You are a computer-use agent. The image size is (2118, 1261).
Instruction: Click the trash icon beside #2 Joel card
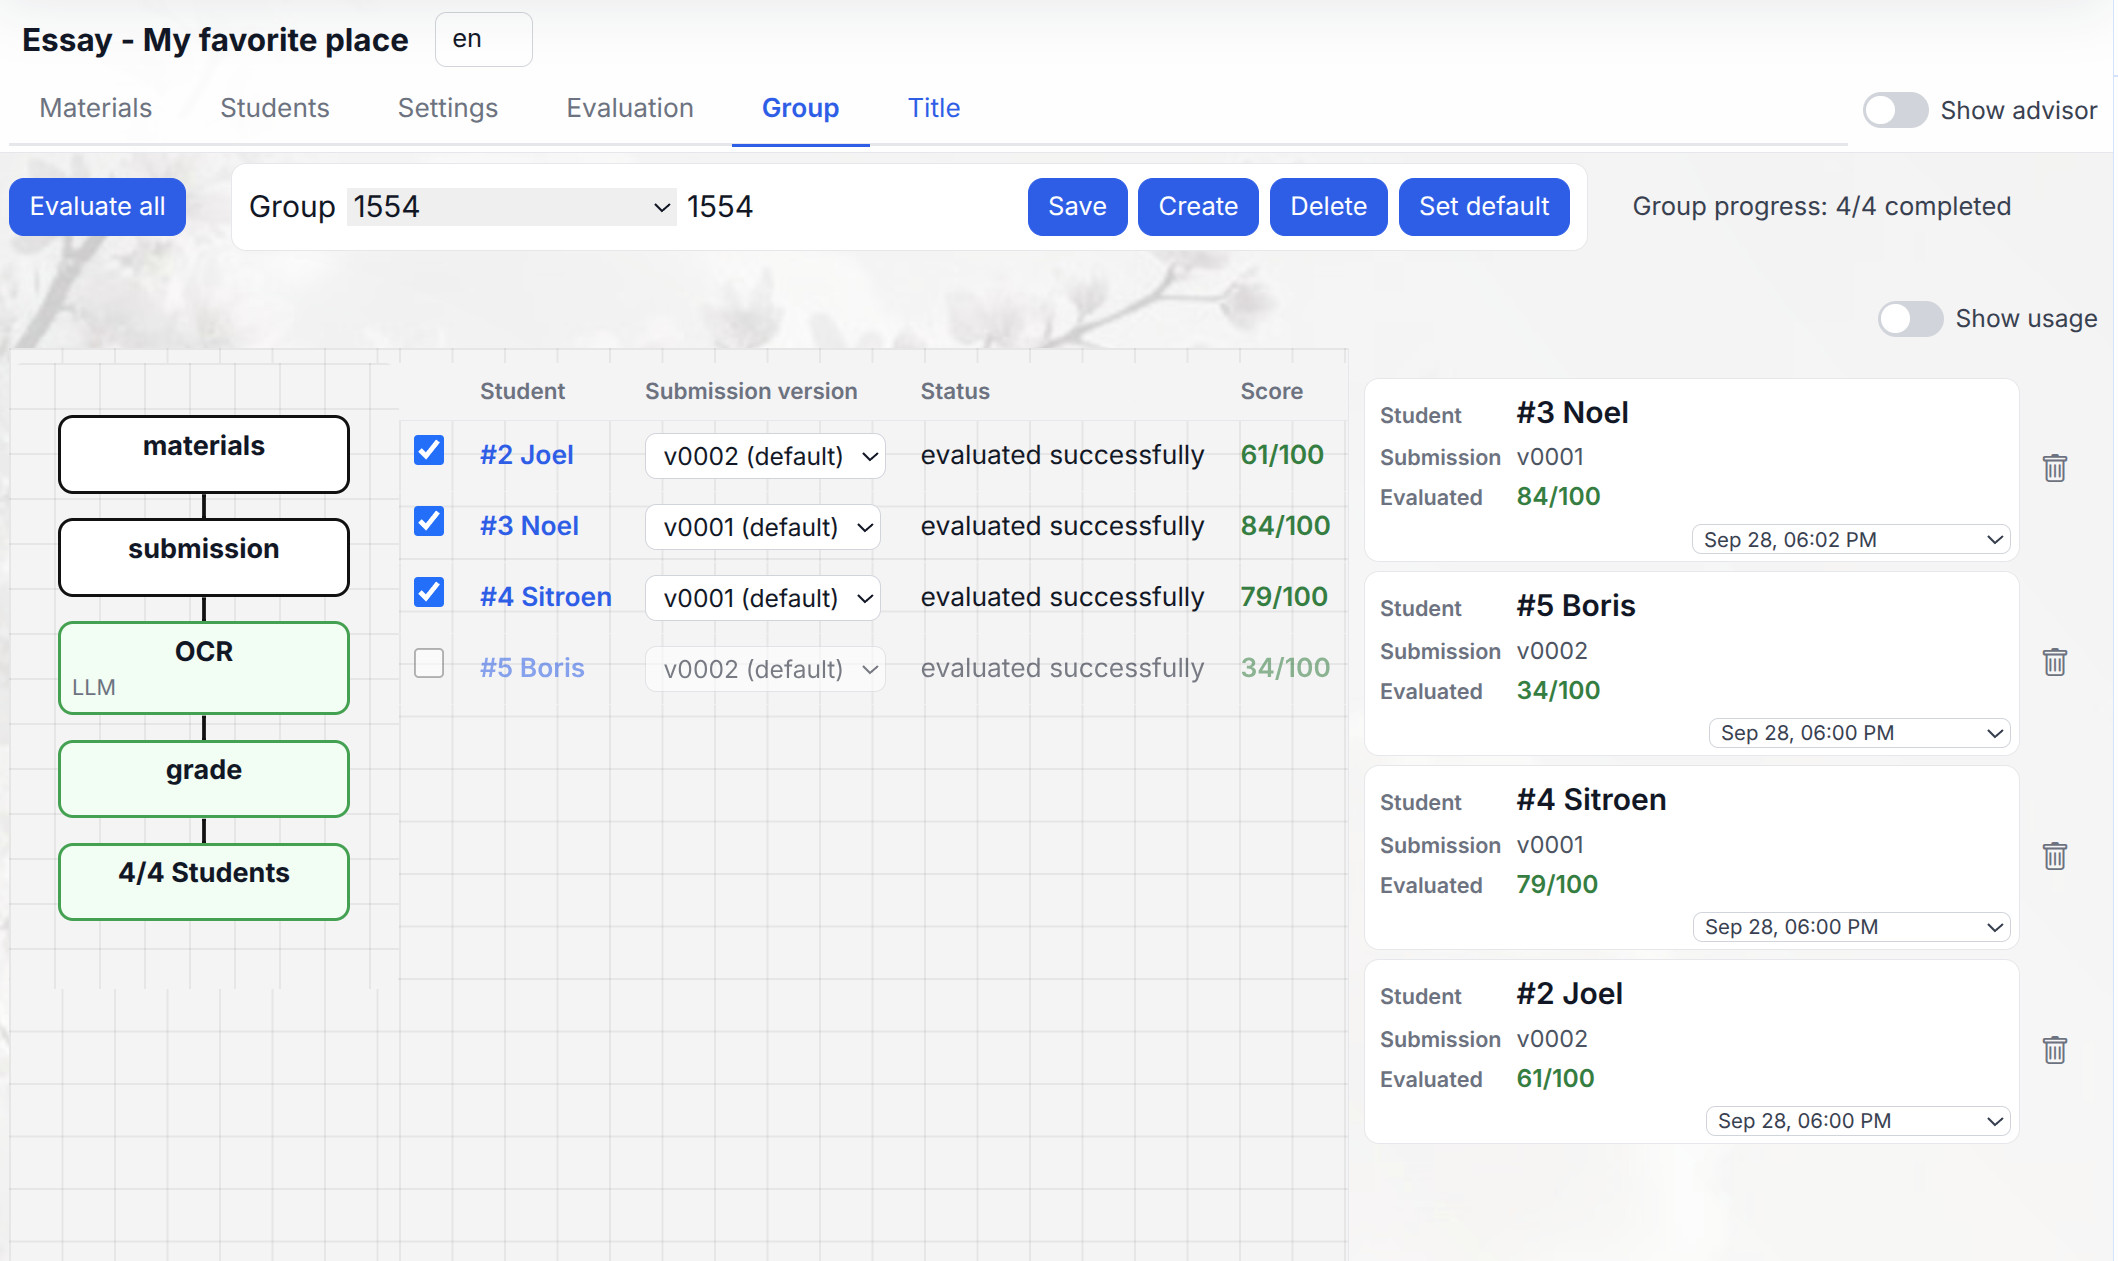[x=2054, y=1050]
